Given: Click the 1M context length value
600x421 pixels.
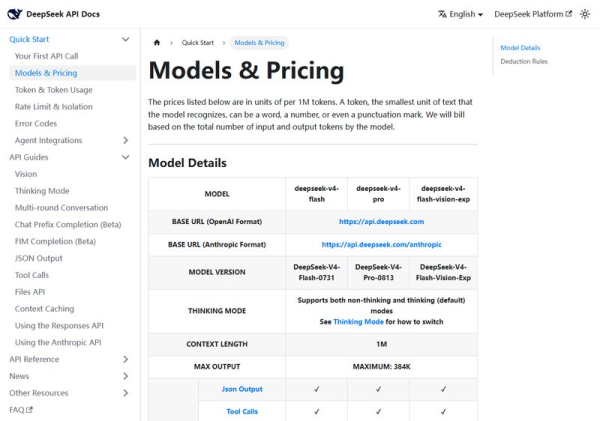Looking at the screenshot, I should 382,344.
